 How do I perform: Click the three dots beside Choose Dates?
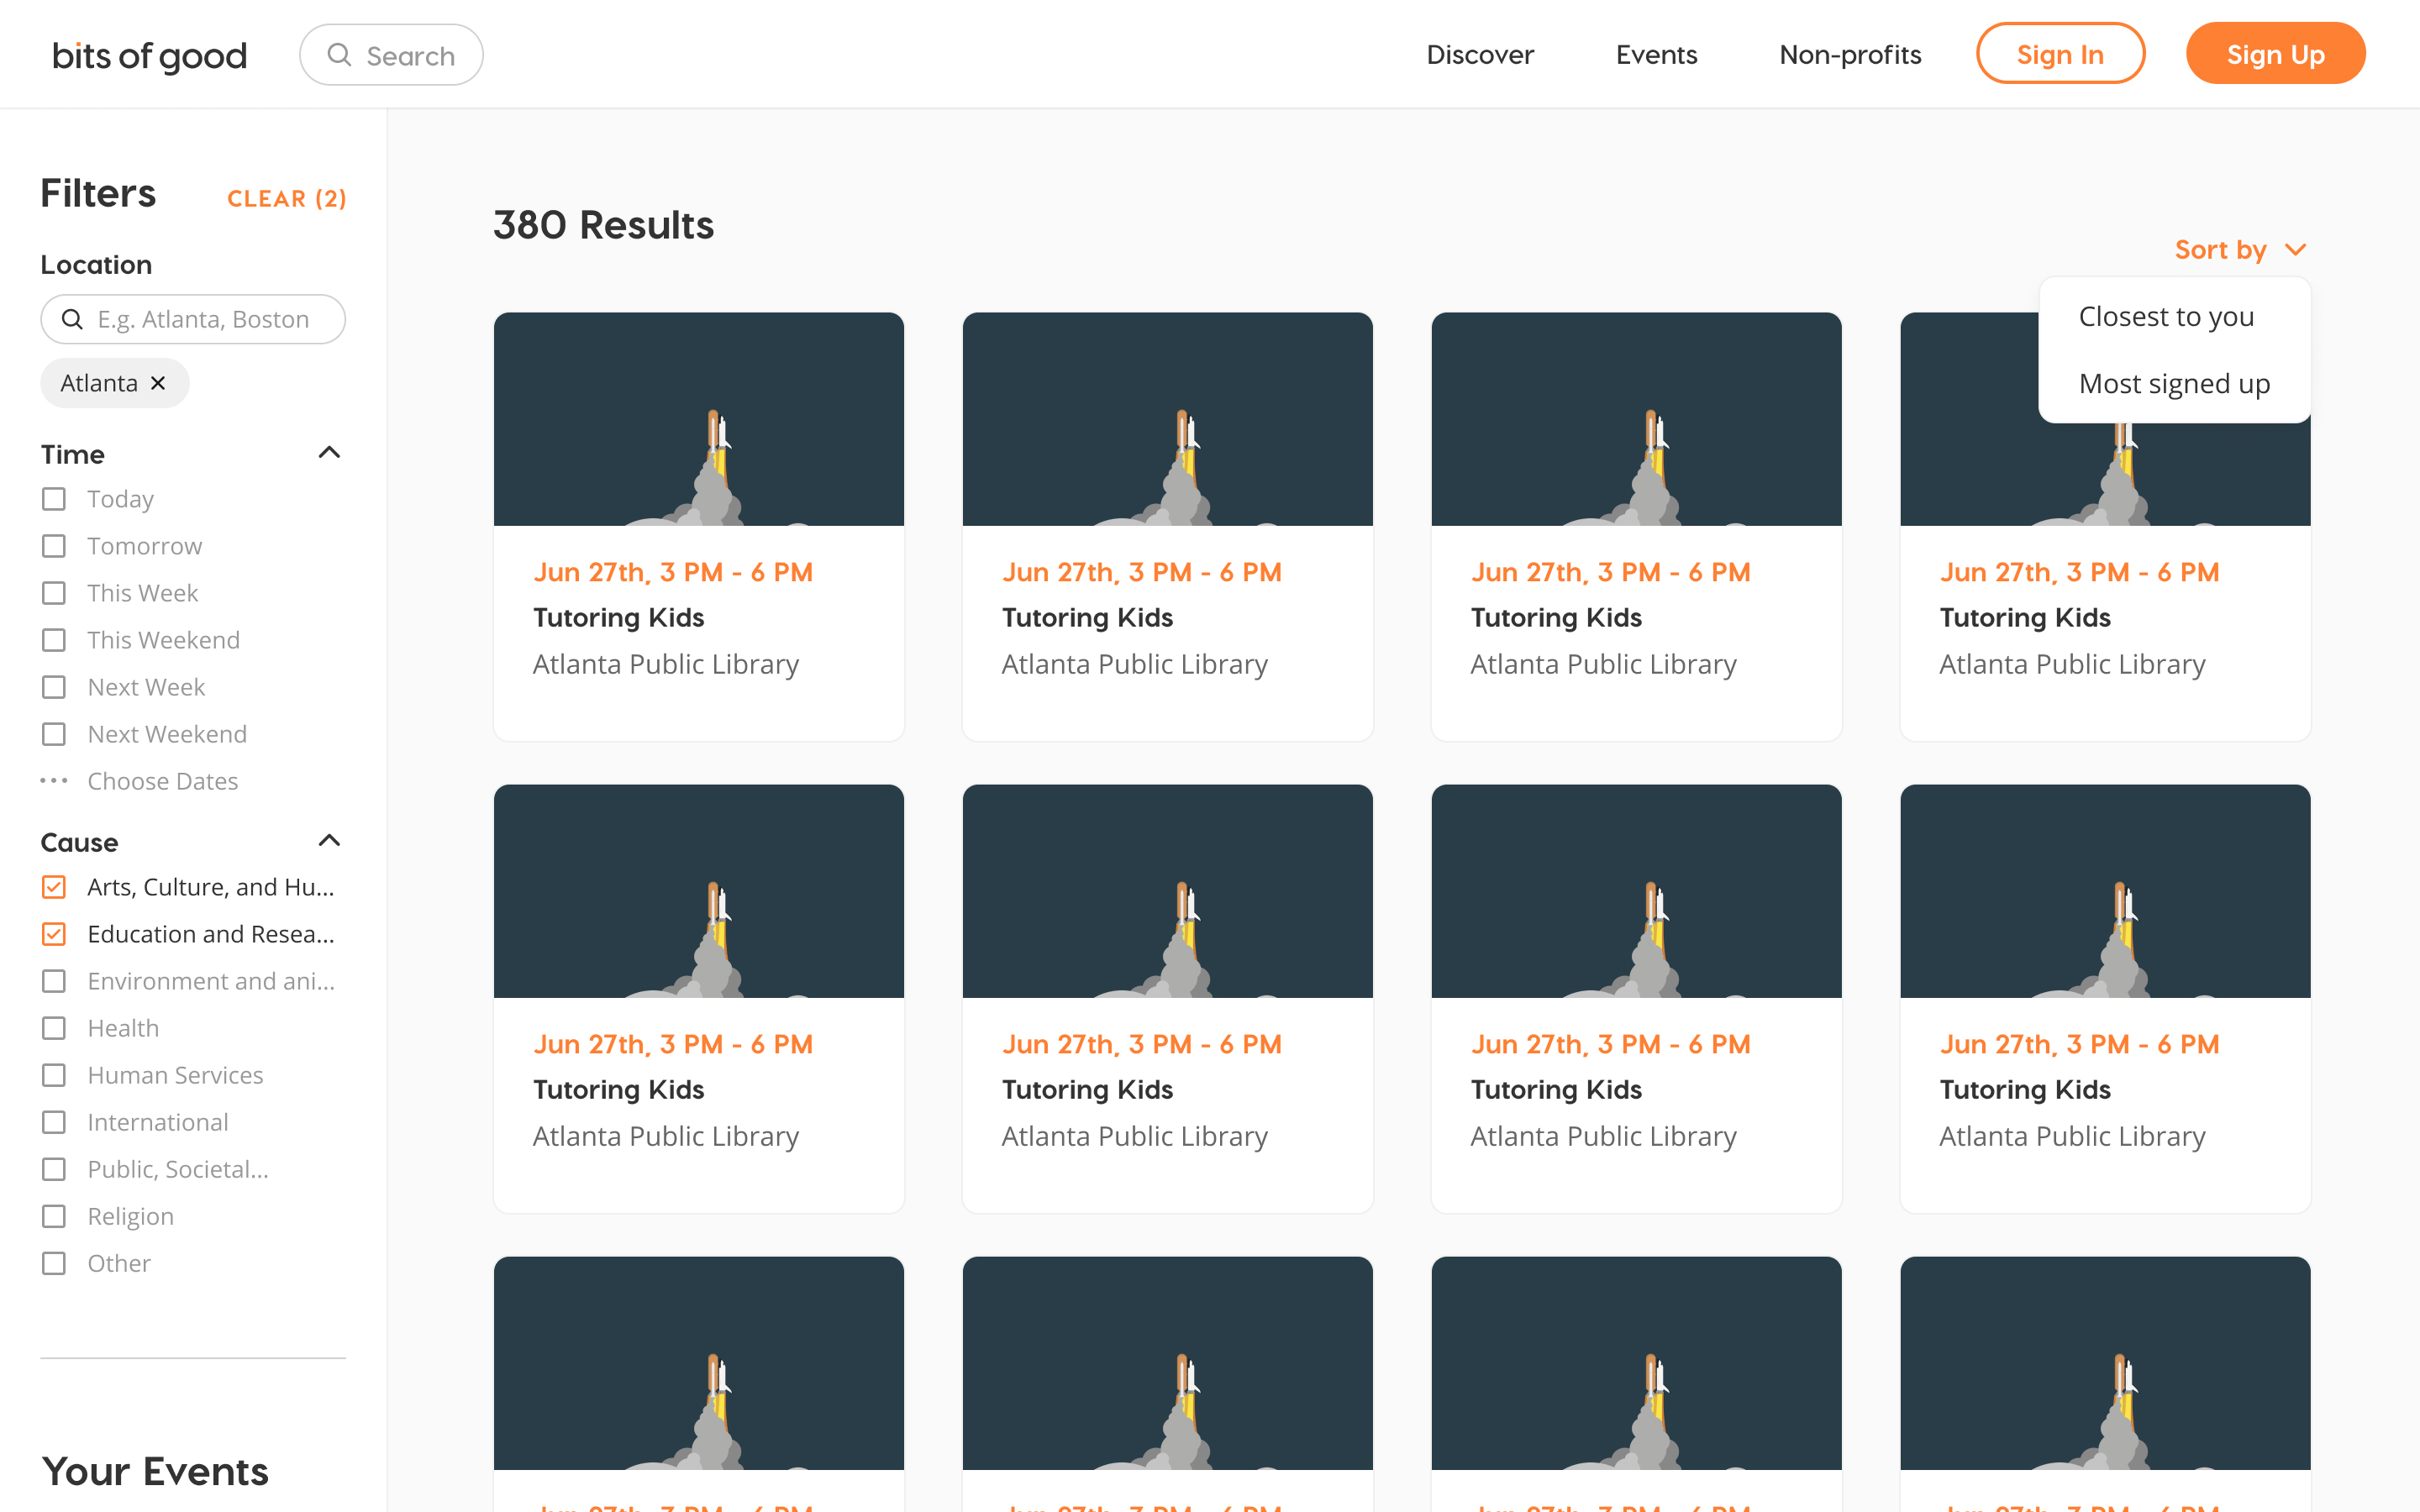click(54, 780)
